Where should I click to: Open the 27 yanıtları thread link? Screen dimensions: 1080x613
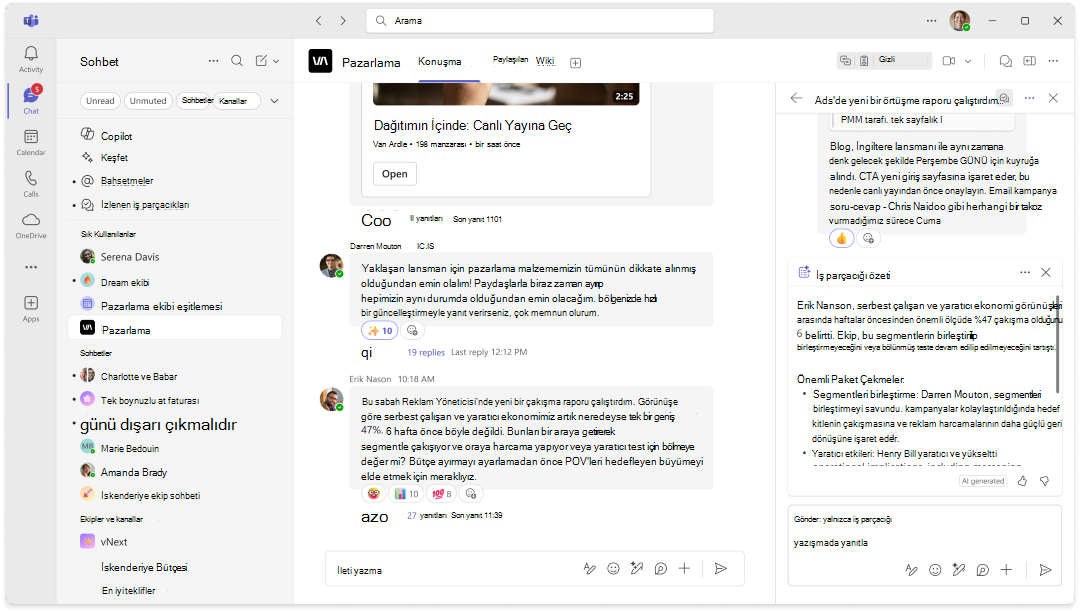coord(426,515)
